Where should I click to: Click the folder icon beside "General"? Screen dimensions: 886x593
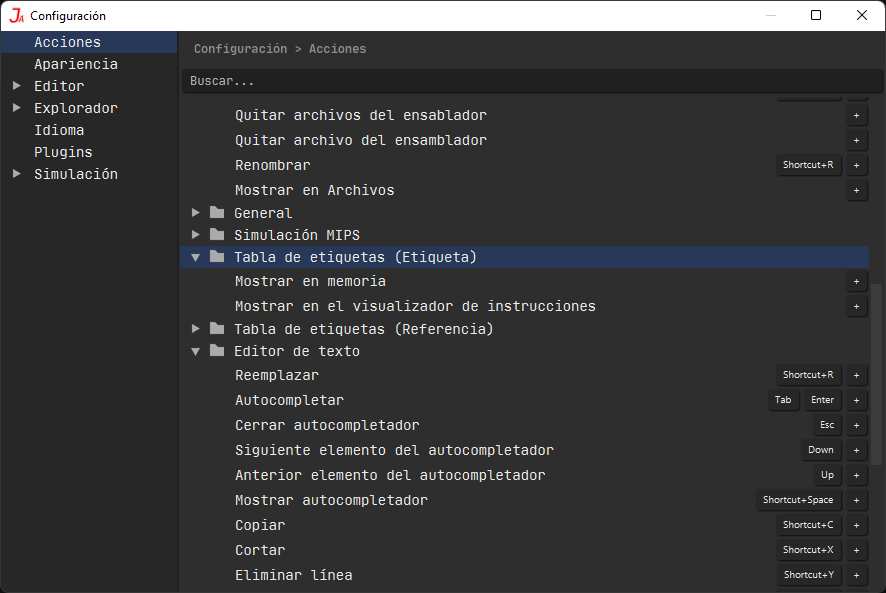(x=215, y=213)
